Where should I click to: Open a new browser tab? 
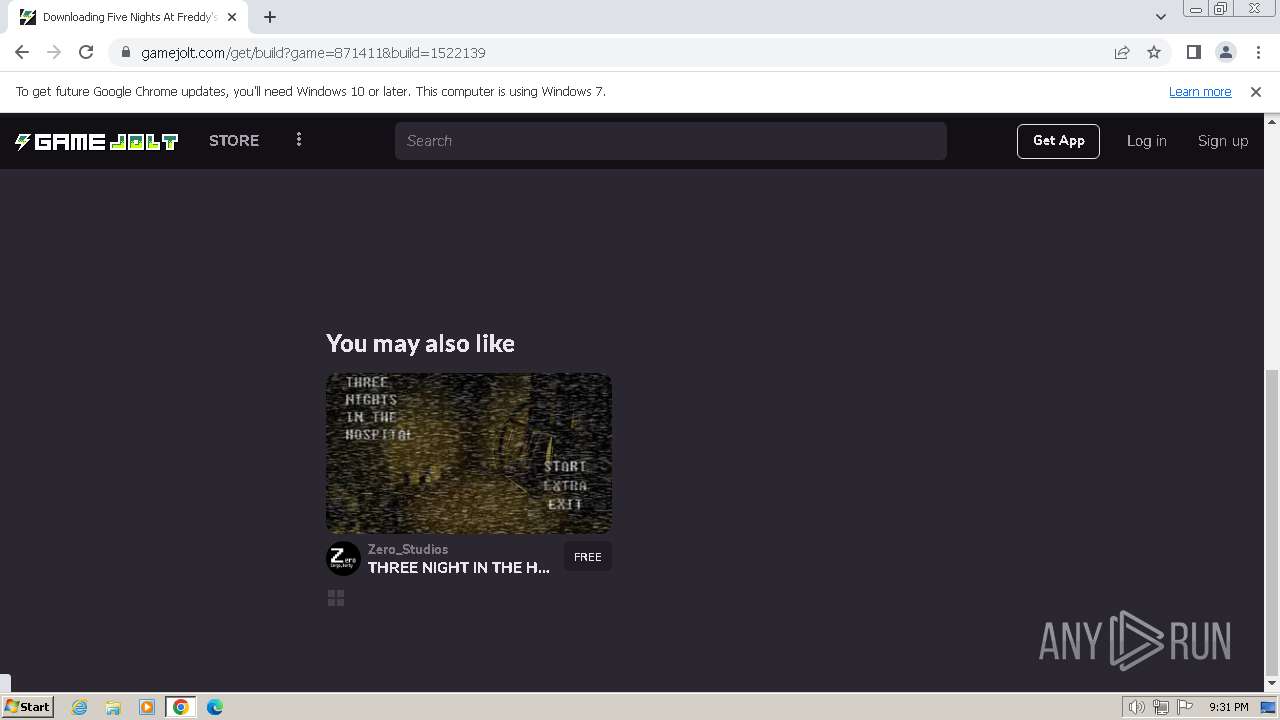pos(270,17)
